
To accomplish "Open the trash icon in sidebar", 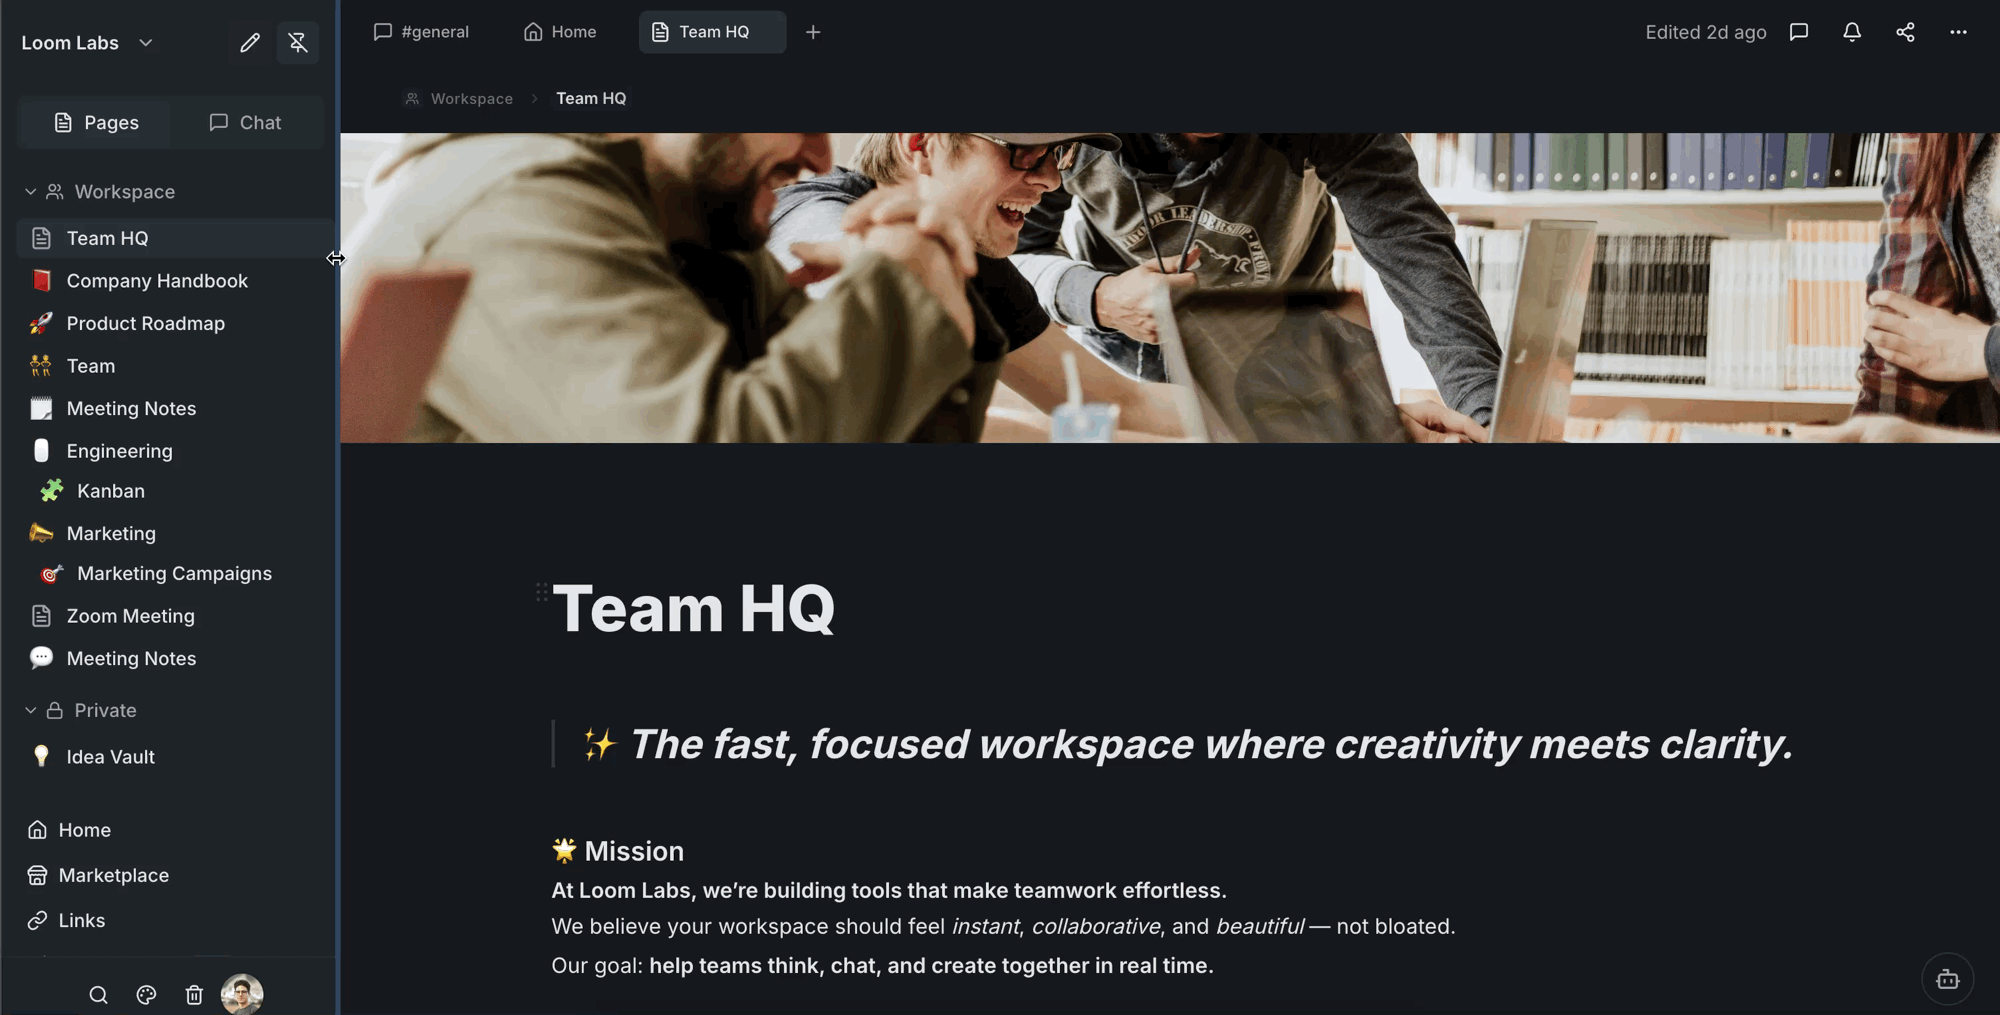I will [194, 994].
